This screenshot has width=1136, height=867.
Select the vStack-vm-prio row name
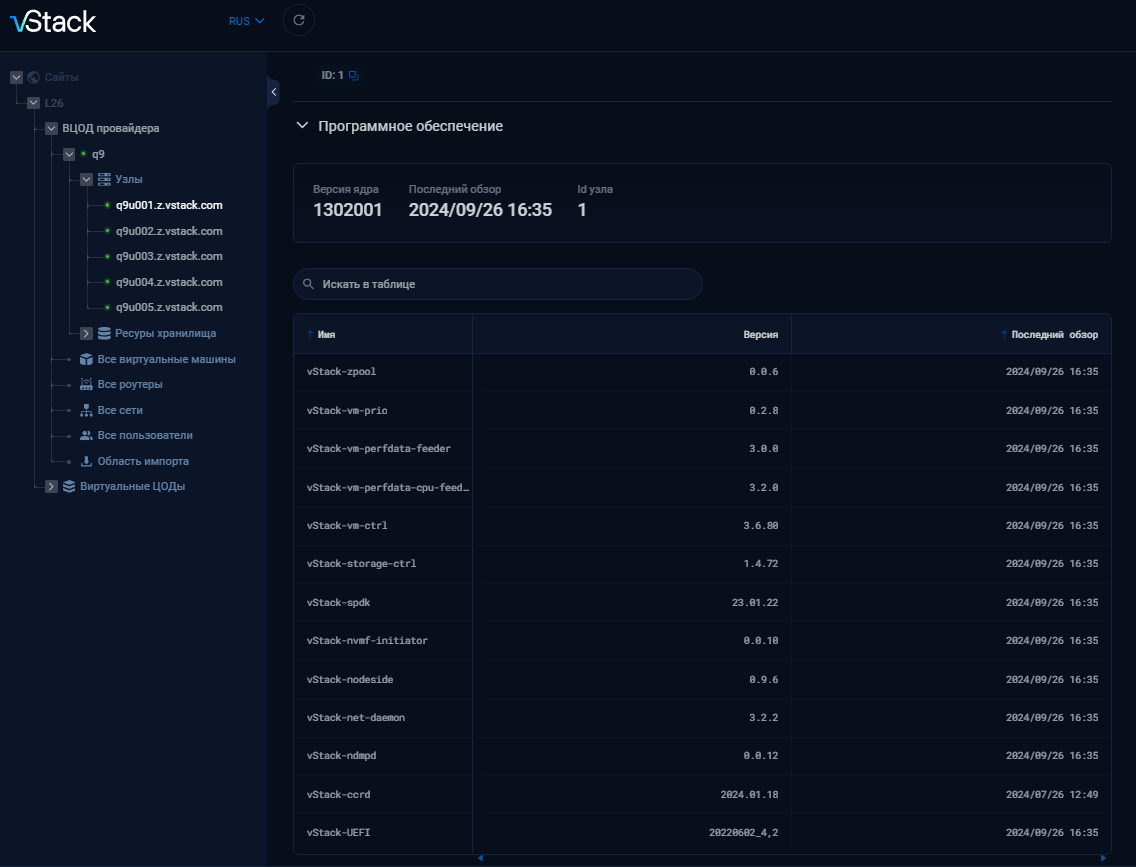pyautogui.click(x=347, y=411)
